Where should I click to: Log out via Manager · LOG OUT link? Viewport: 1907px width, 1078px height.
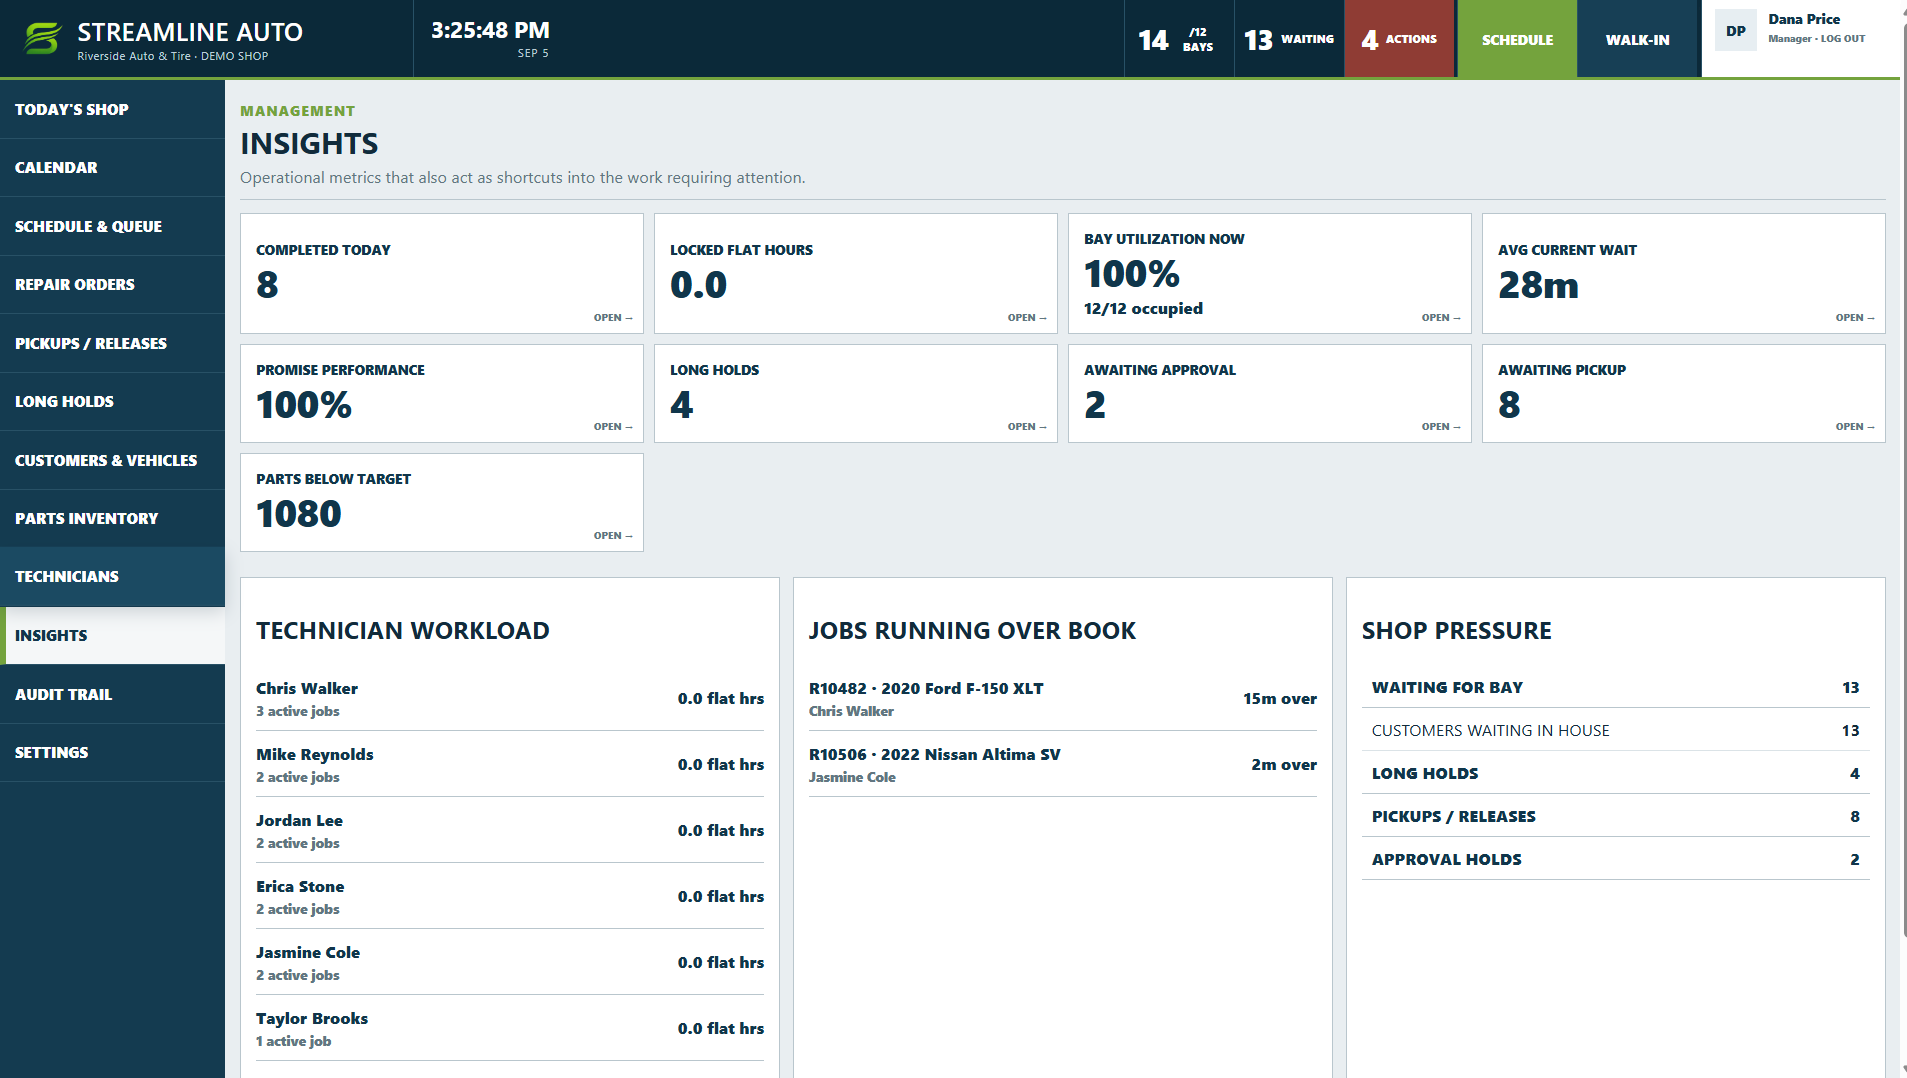1816,39
